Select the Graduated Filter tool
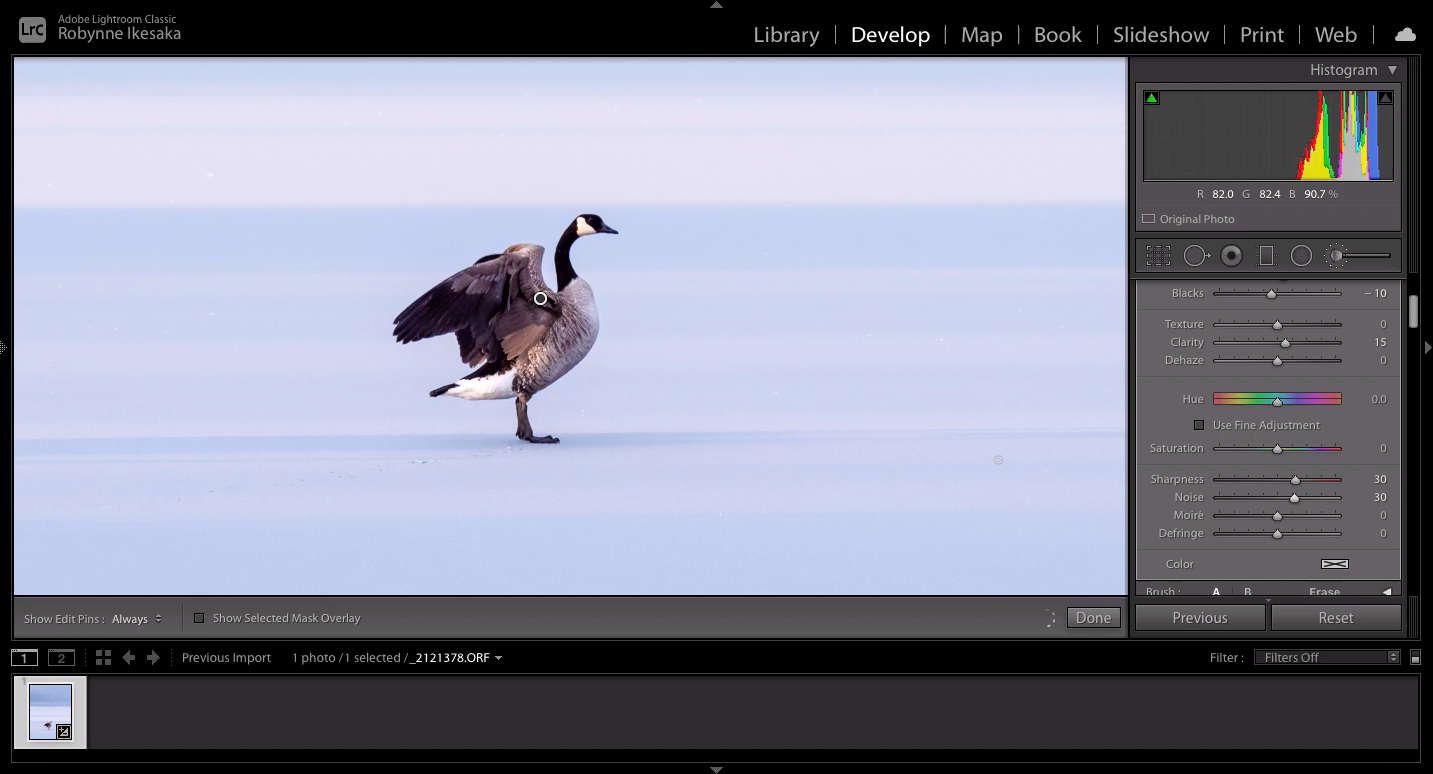The image size is (1433, 774). coord(1266,255)
